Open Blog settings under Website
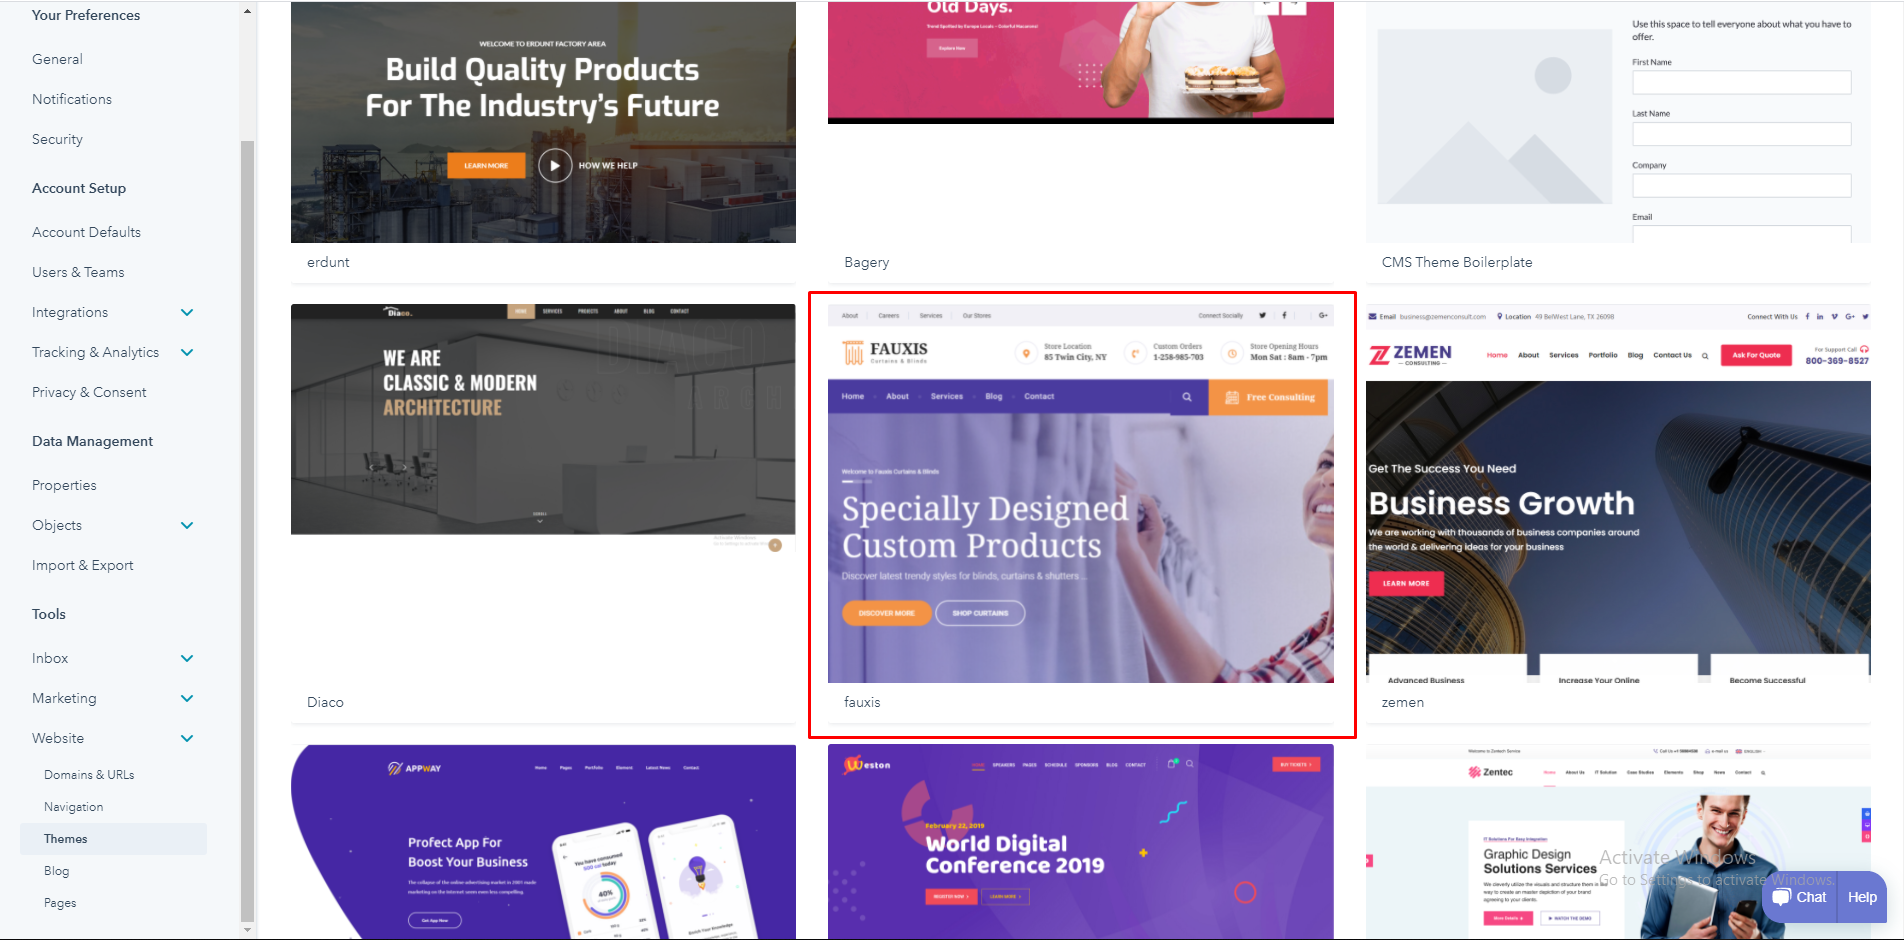This screenshot has width=1904, height=940. pos(56,871)
